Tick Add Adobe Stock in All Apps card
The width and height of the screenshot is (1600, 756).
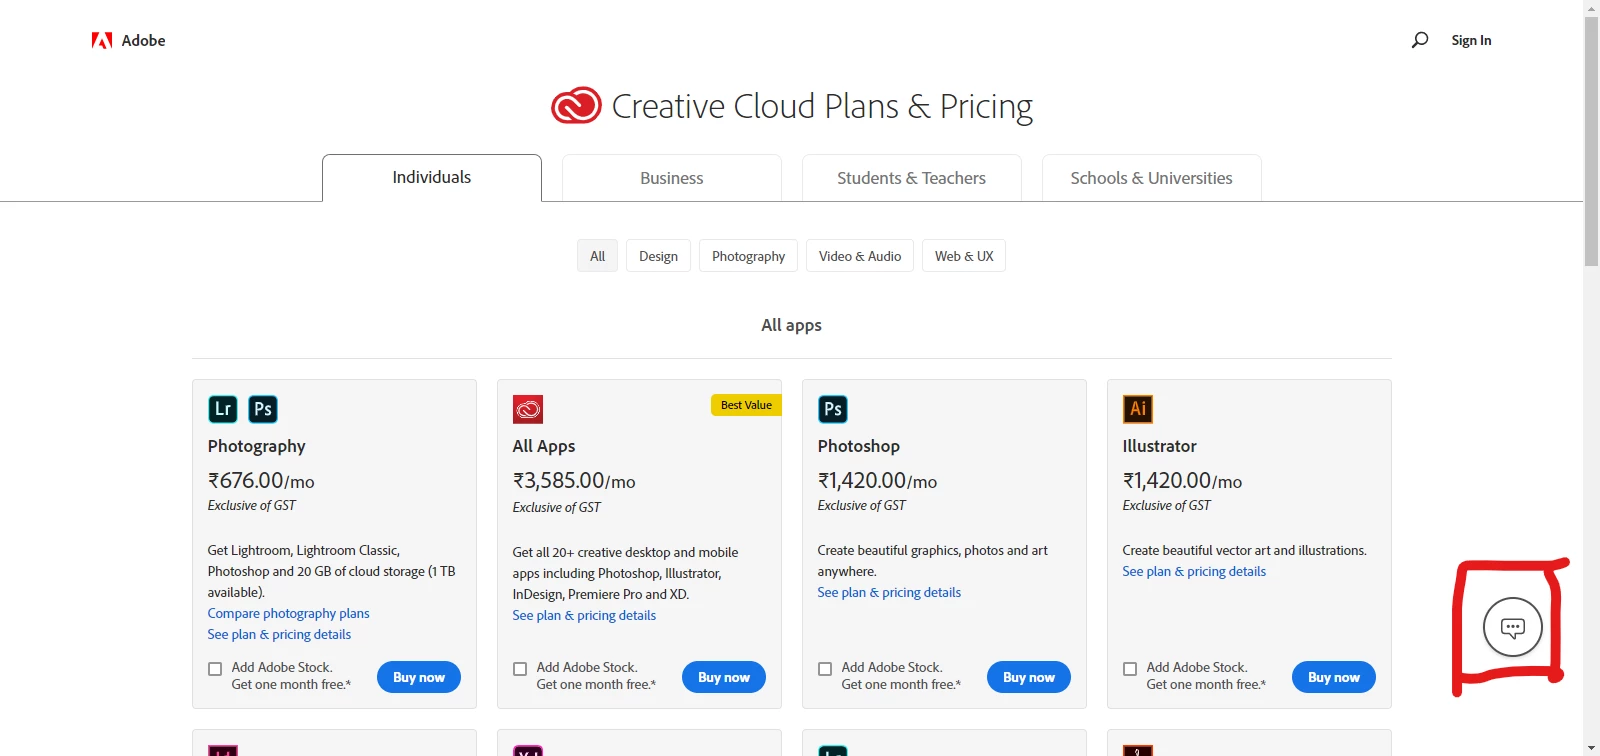point(520,669)
